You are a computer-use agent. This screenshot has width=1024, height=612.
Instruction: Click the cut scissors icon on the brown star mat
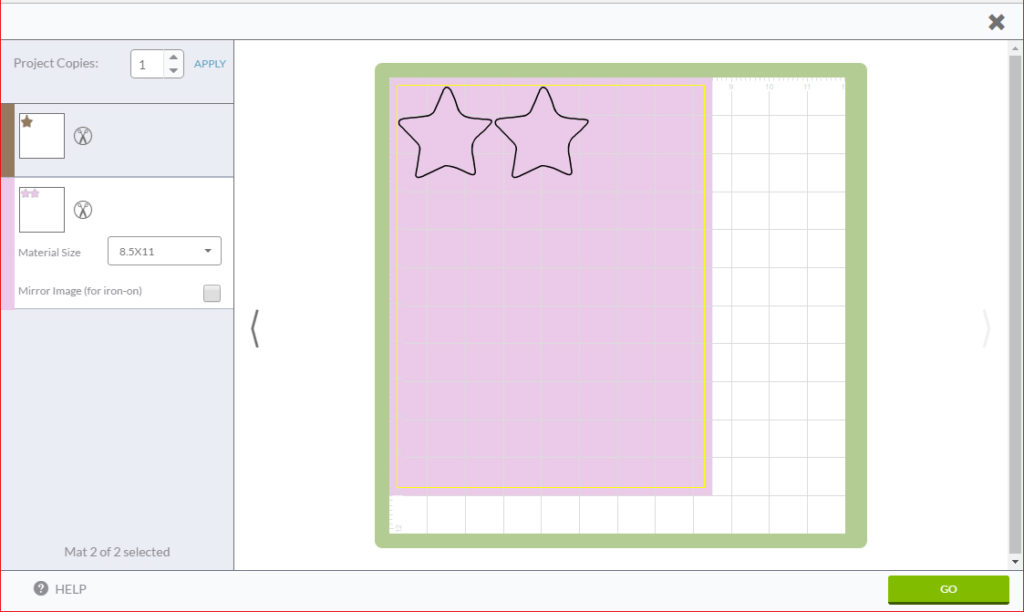pos(83,136)
